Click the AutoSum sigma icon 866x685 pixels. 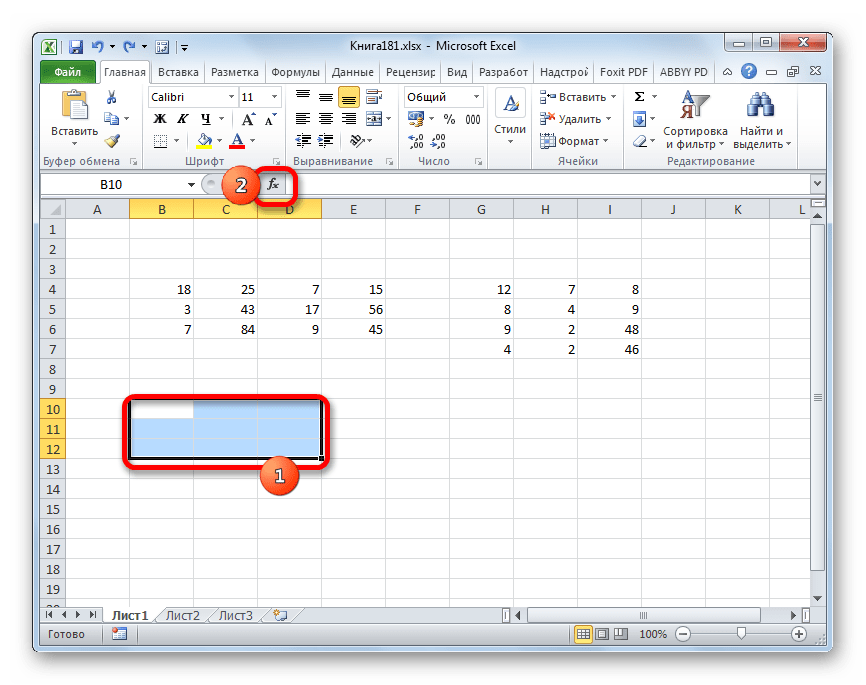(x=640, y=97)
